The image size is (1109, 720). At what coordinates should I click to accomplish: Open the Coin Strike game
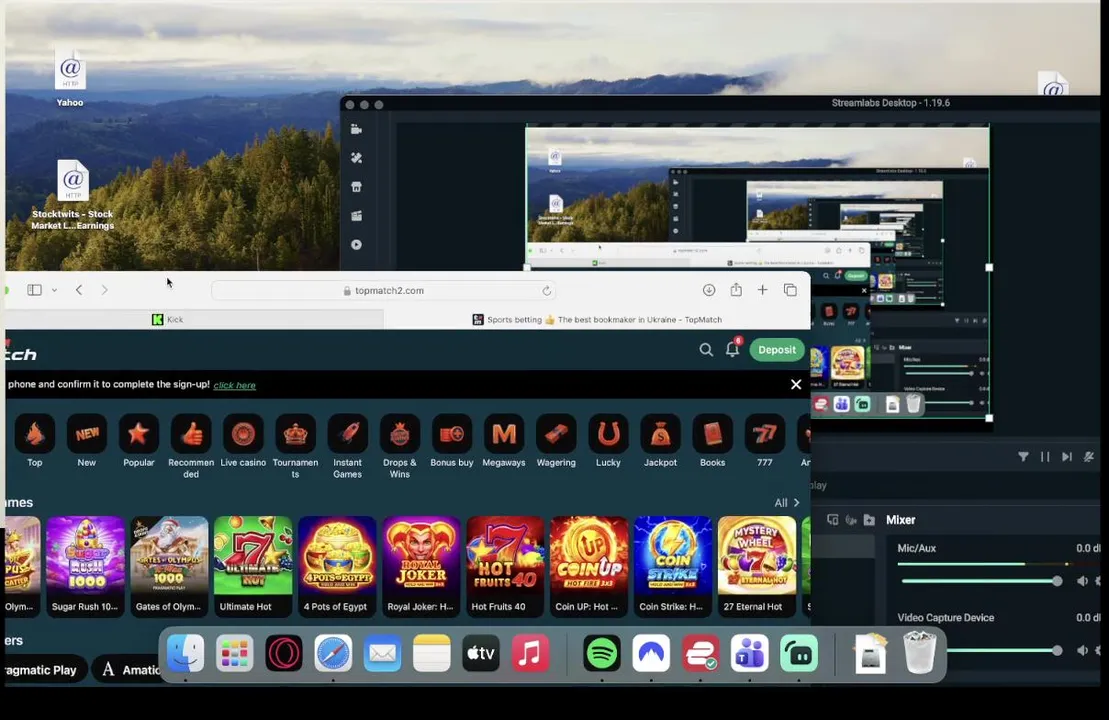click(673, 566)
